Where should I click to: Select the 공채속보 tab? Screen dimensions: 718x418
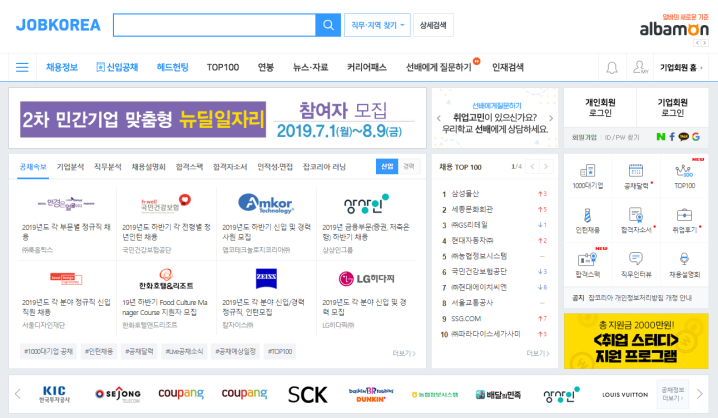33,167
